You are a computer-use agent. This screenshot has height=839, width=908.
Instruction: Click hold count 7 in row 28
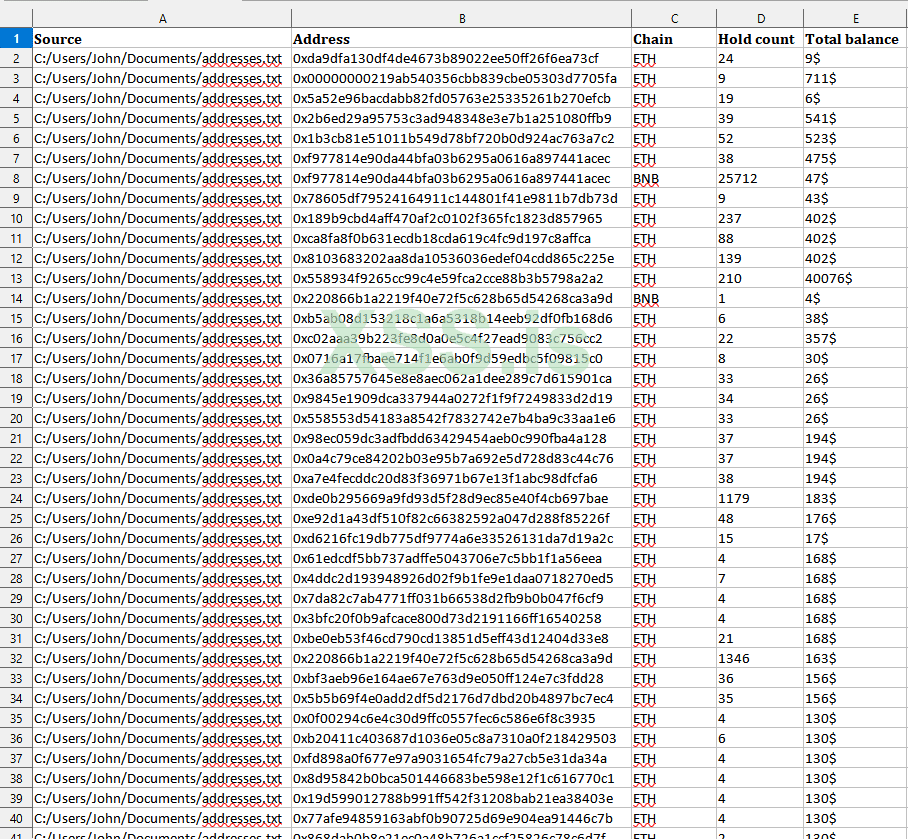click(760, 578)
